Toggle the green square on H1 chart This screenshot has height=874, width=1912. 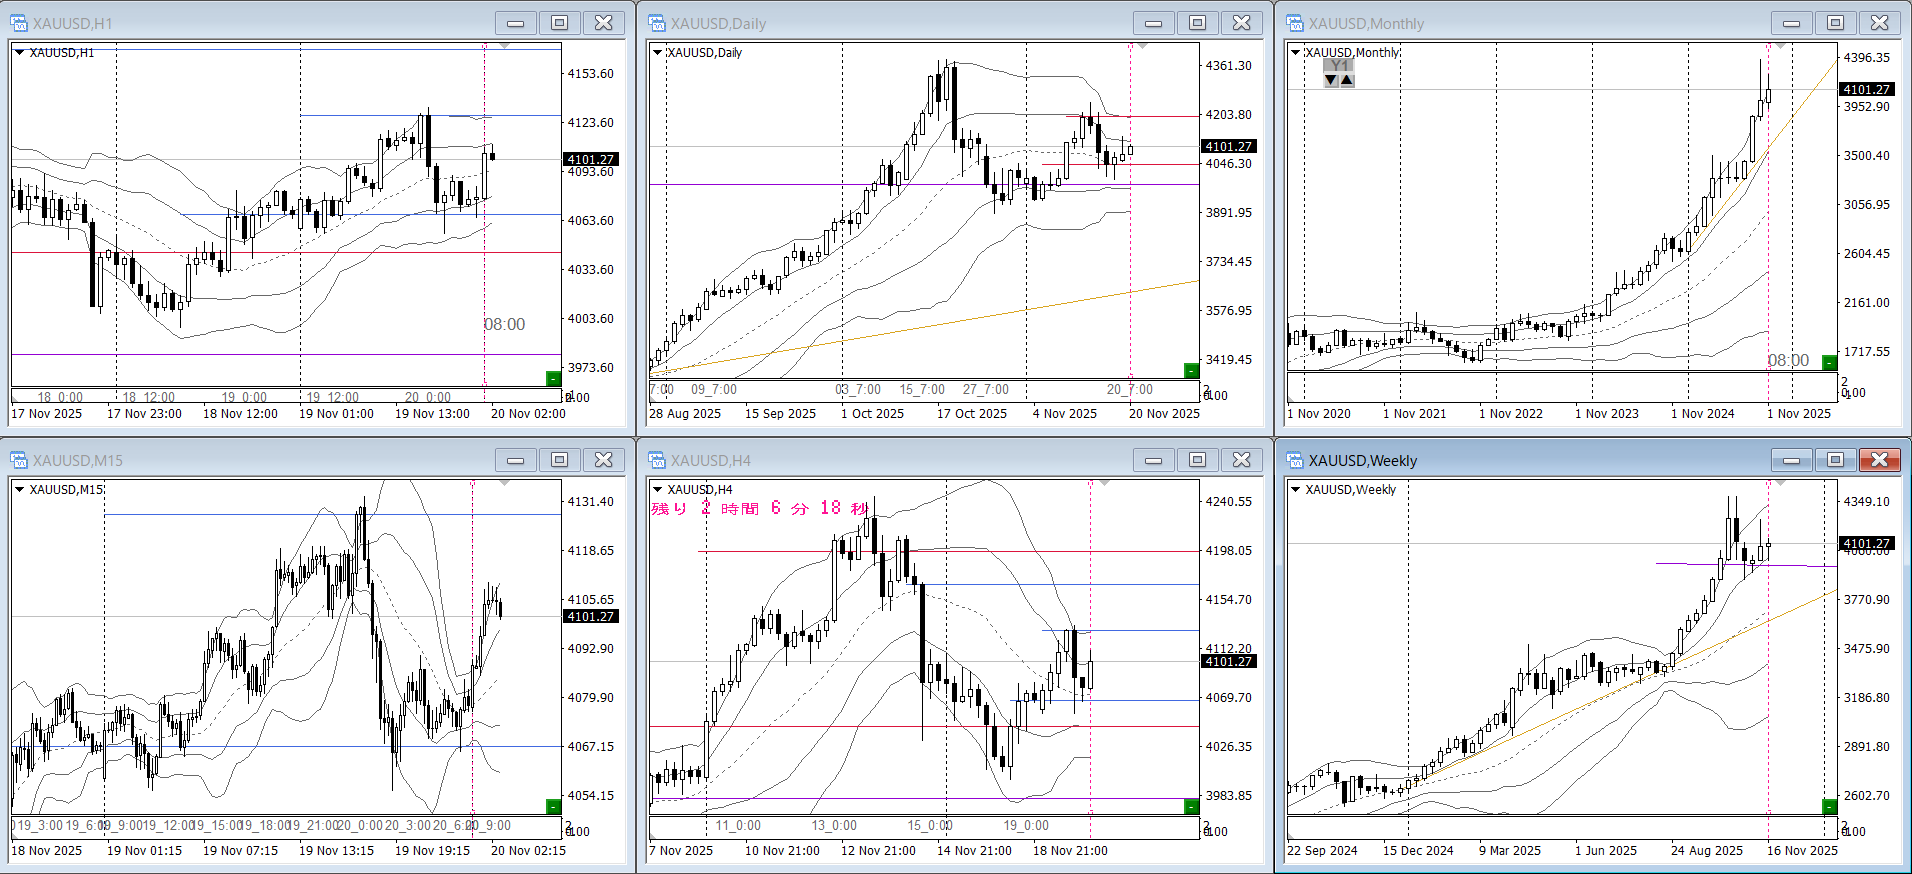point(553,378)
